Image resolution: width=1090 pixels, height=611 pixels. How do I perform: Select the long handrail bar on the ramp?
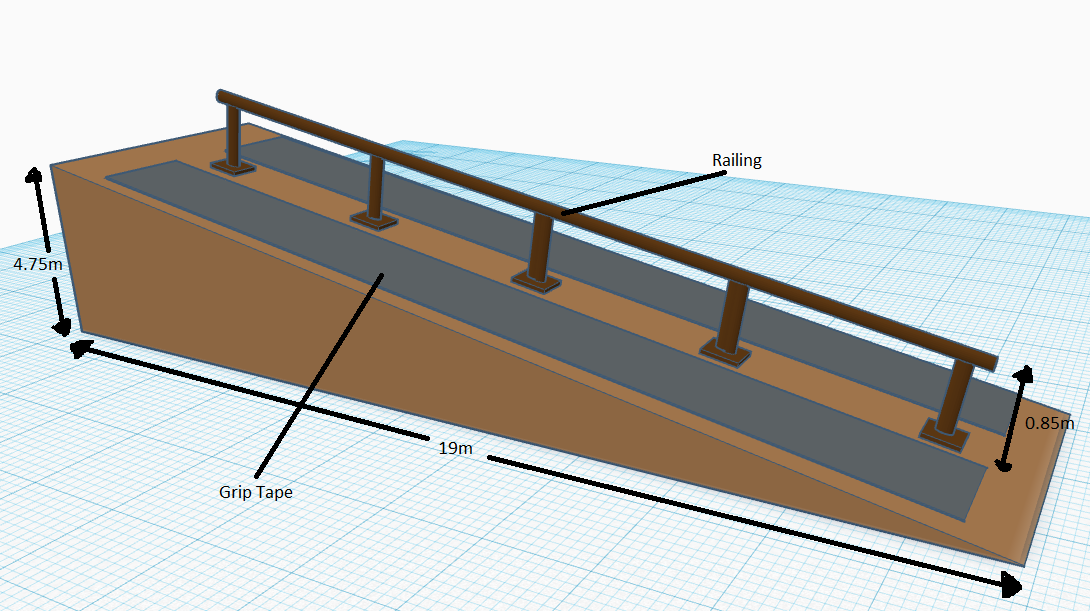[x=605, y=229]
